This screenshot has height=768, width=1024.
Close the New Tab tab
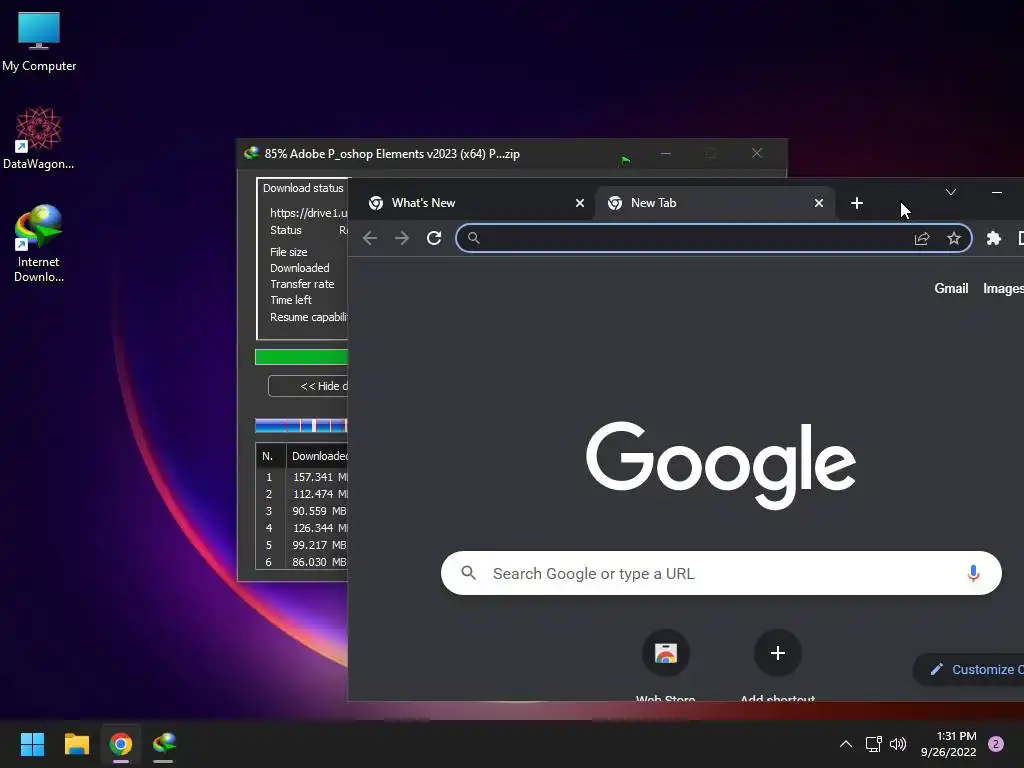pyautogui.click(x=818, y=203)
